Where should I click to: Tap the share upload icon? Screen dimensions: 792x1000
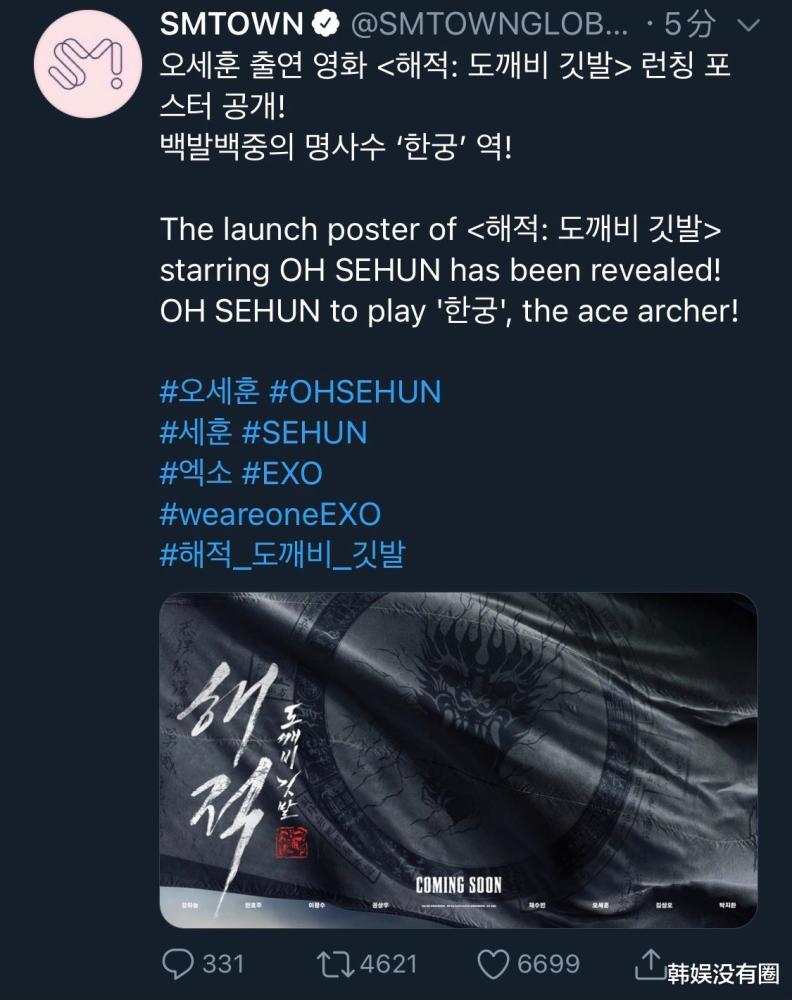tap(650, 963)
